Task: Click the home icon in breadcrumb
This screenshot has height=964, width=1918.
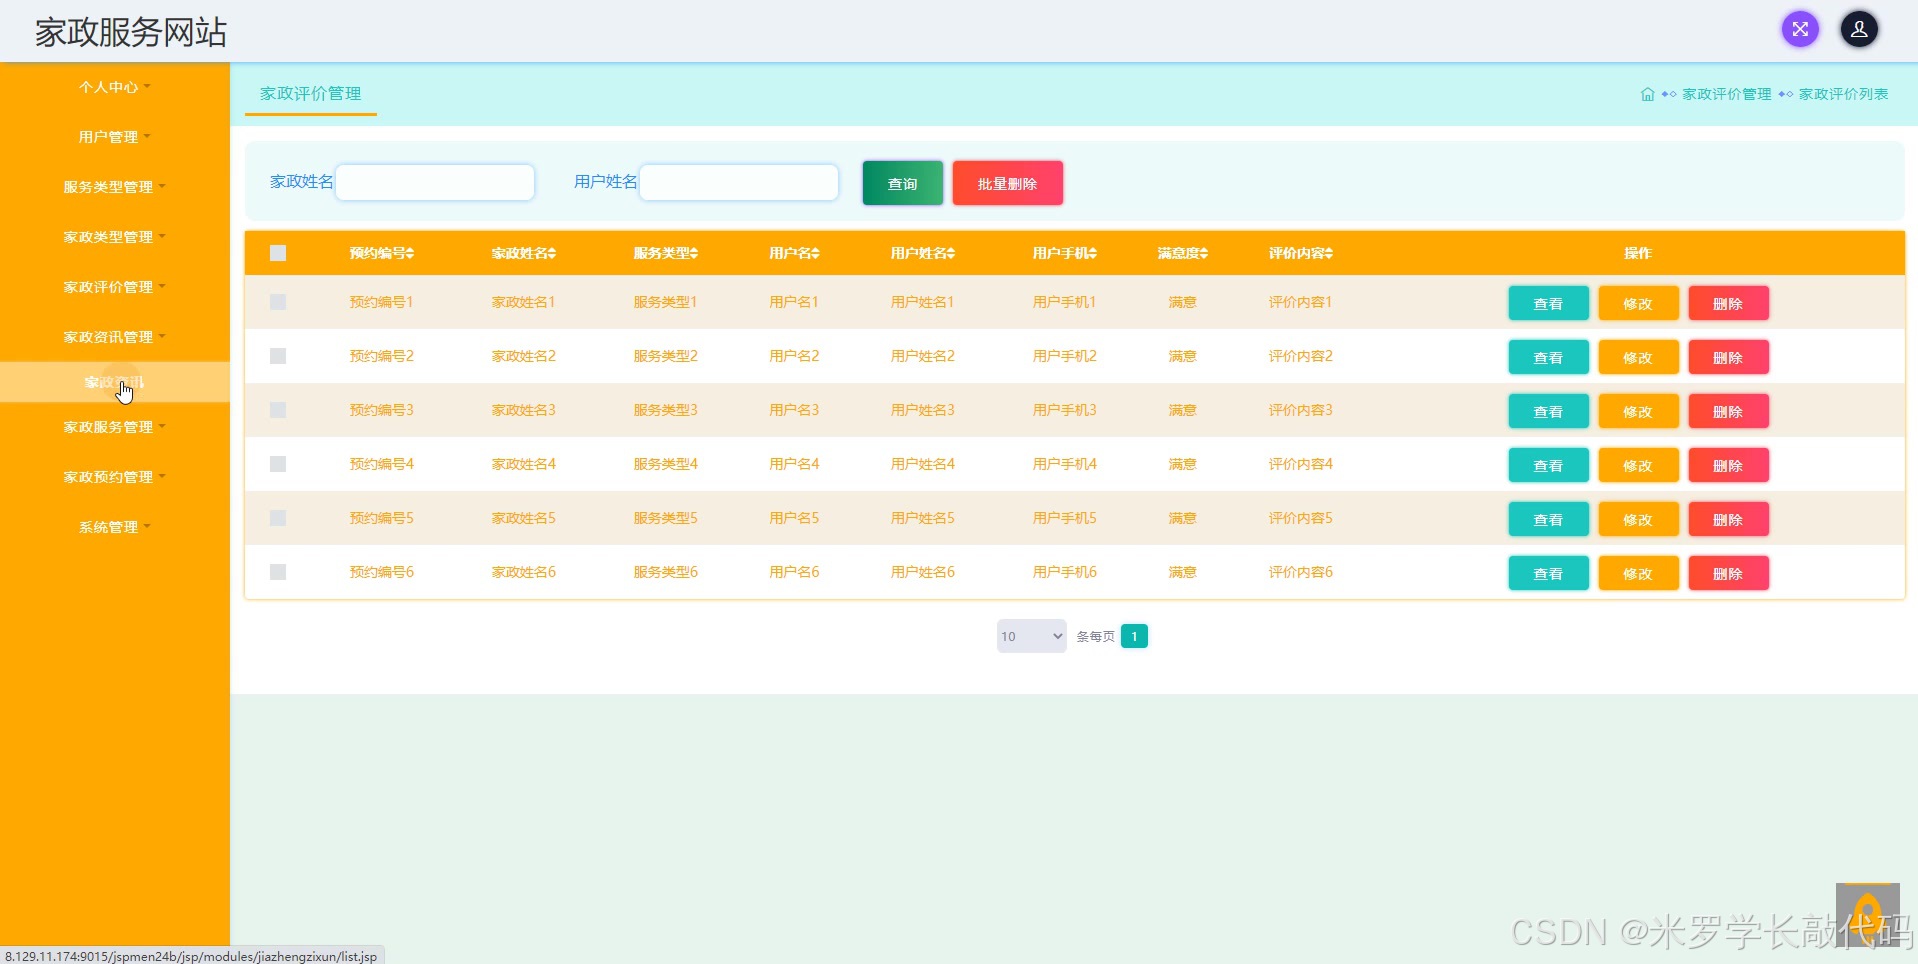Action: [x=1647, y=94]
